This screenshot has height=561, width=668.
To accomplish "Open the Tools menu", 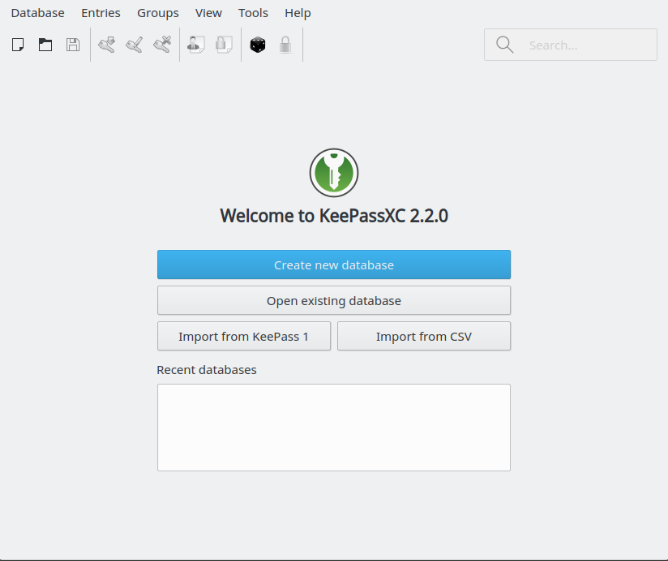I will (253, 13).
